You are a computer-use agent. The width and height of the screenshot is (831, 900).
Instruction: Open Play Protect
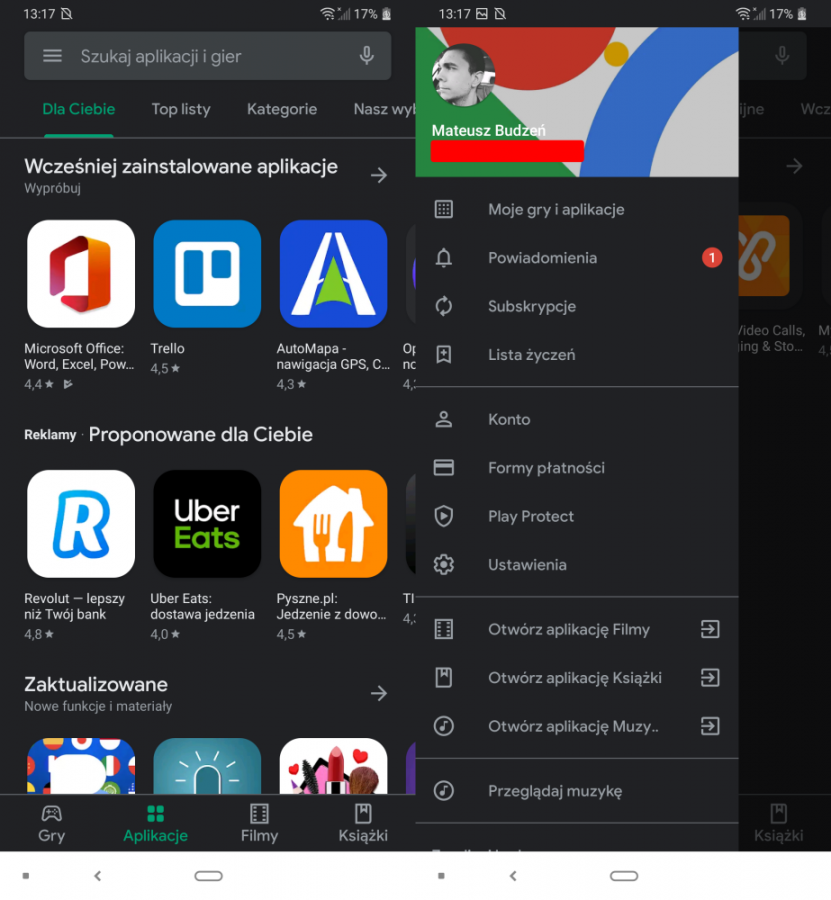point(577,517)
